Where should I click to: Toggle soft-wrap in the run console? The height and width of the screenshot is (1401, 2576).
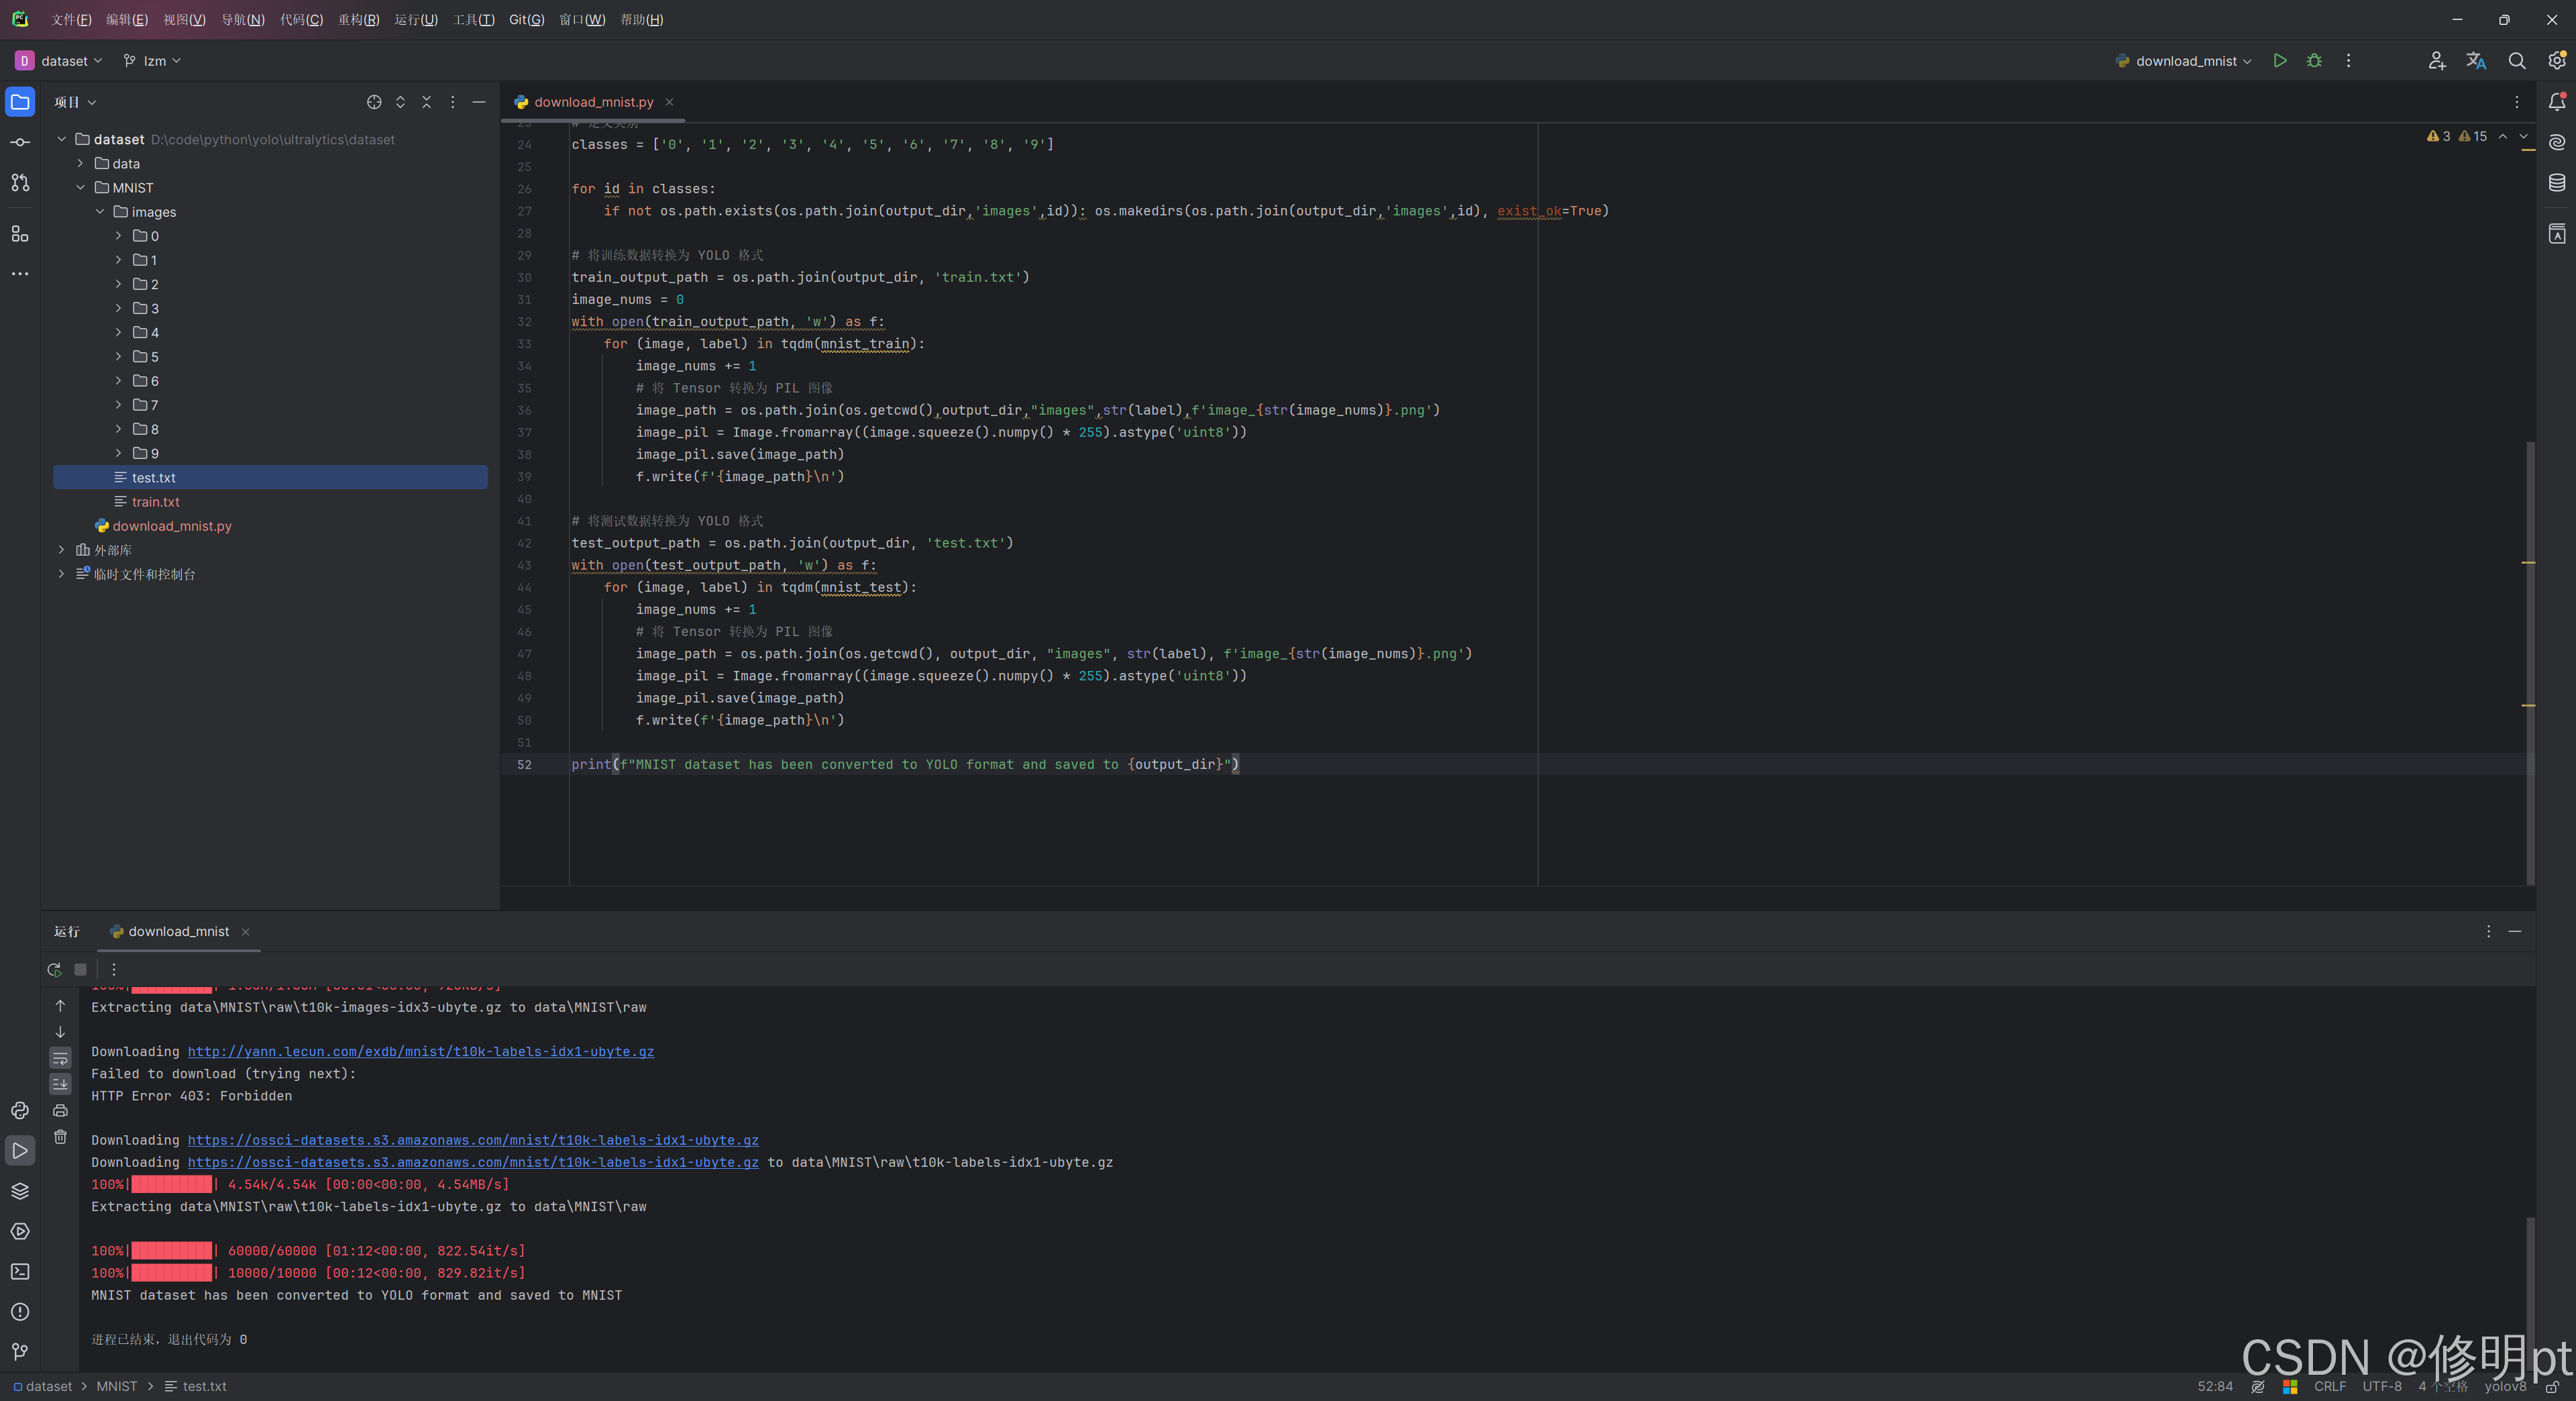[60, 1058]
